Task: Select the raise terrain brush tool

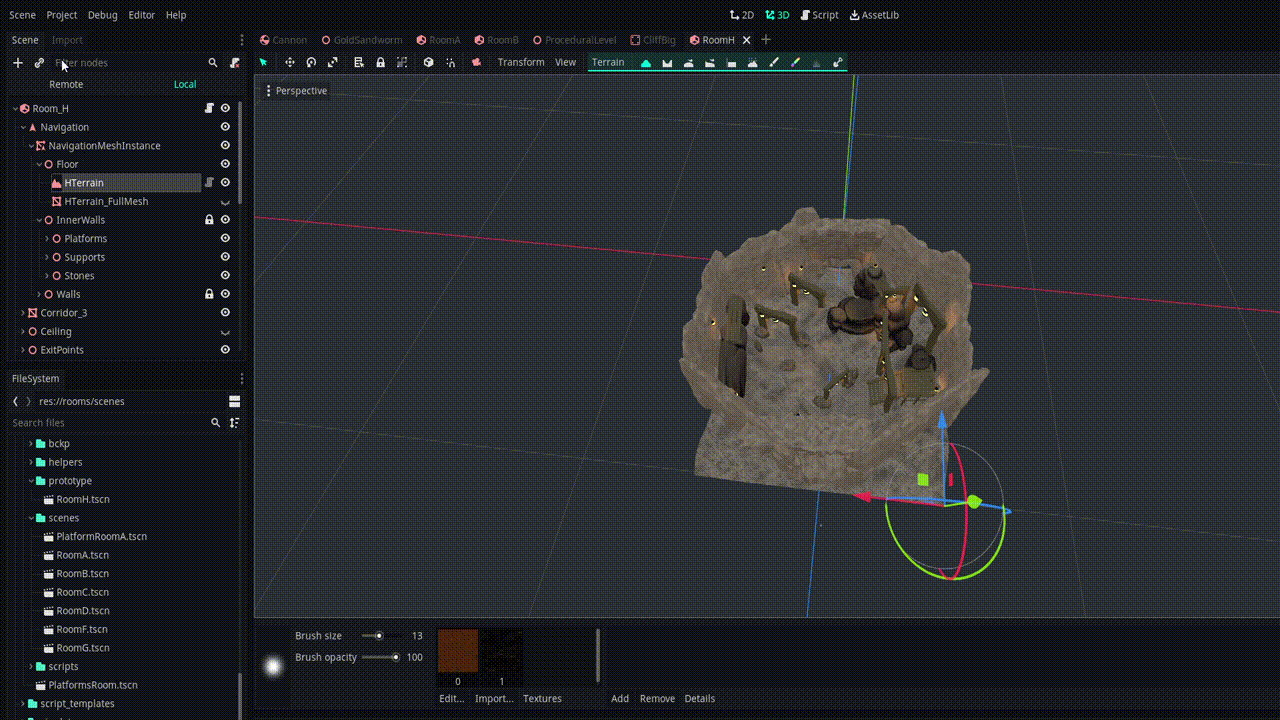Action: (648, 62)
